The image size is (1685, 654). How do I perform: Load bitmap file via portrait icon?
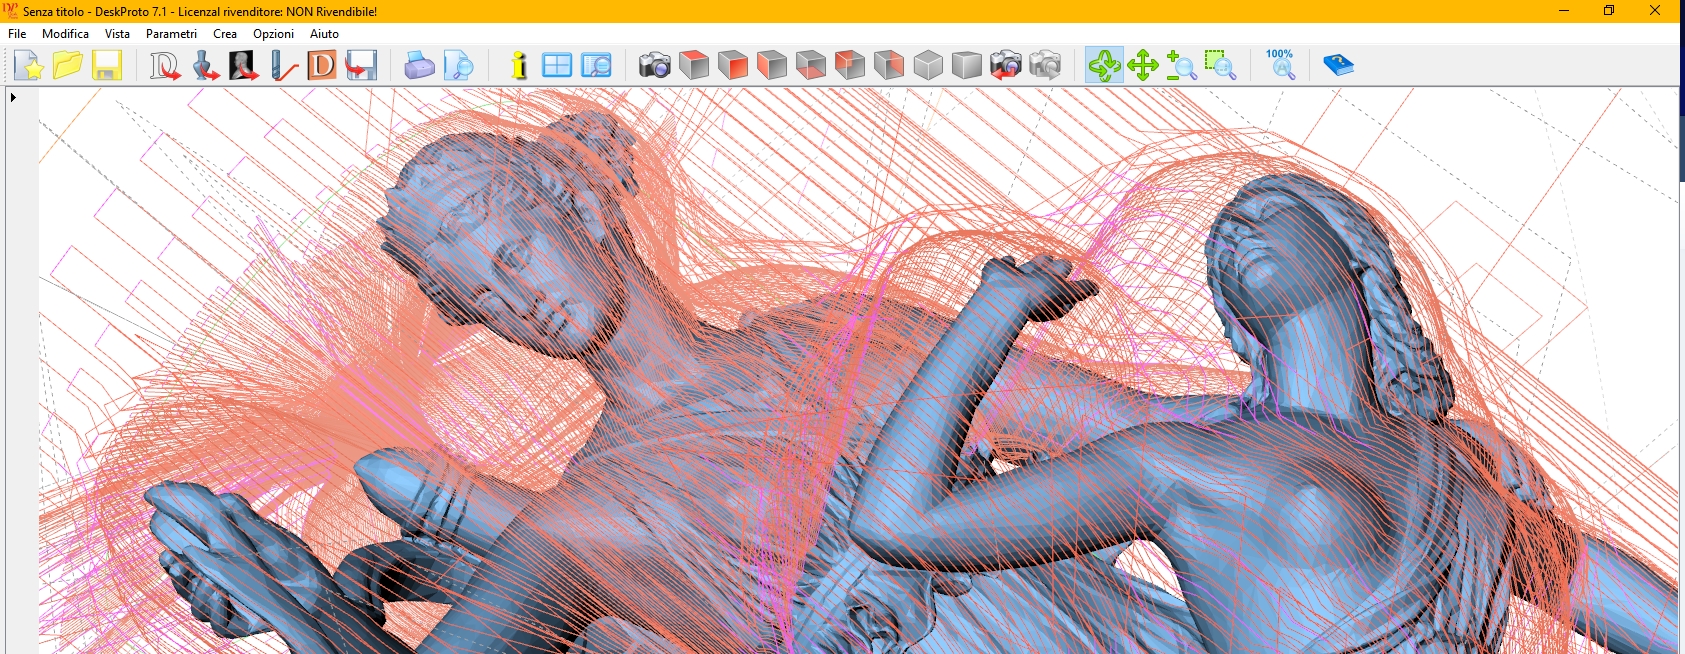[243, 66]
